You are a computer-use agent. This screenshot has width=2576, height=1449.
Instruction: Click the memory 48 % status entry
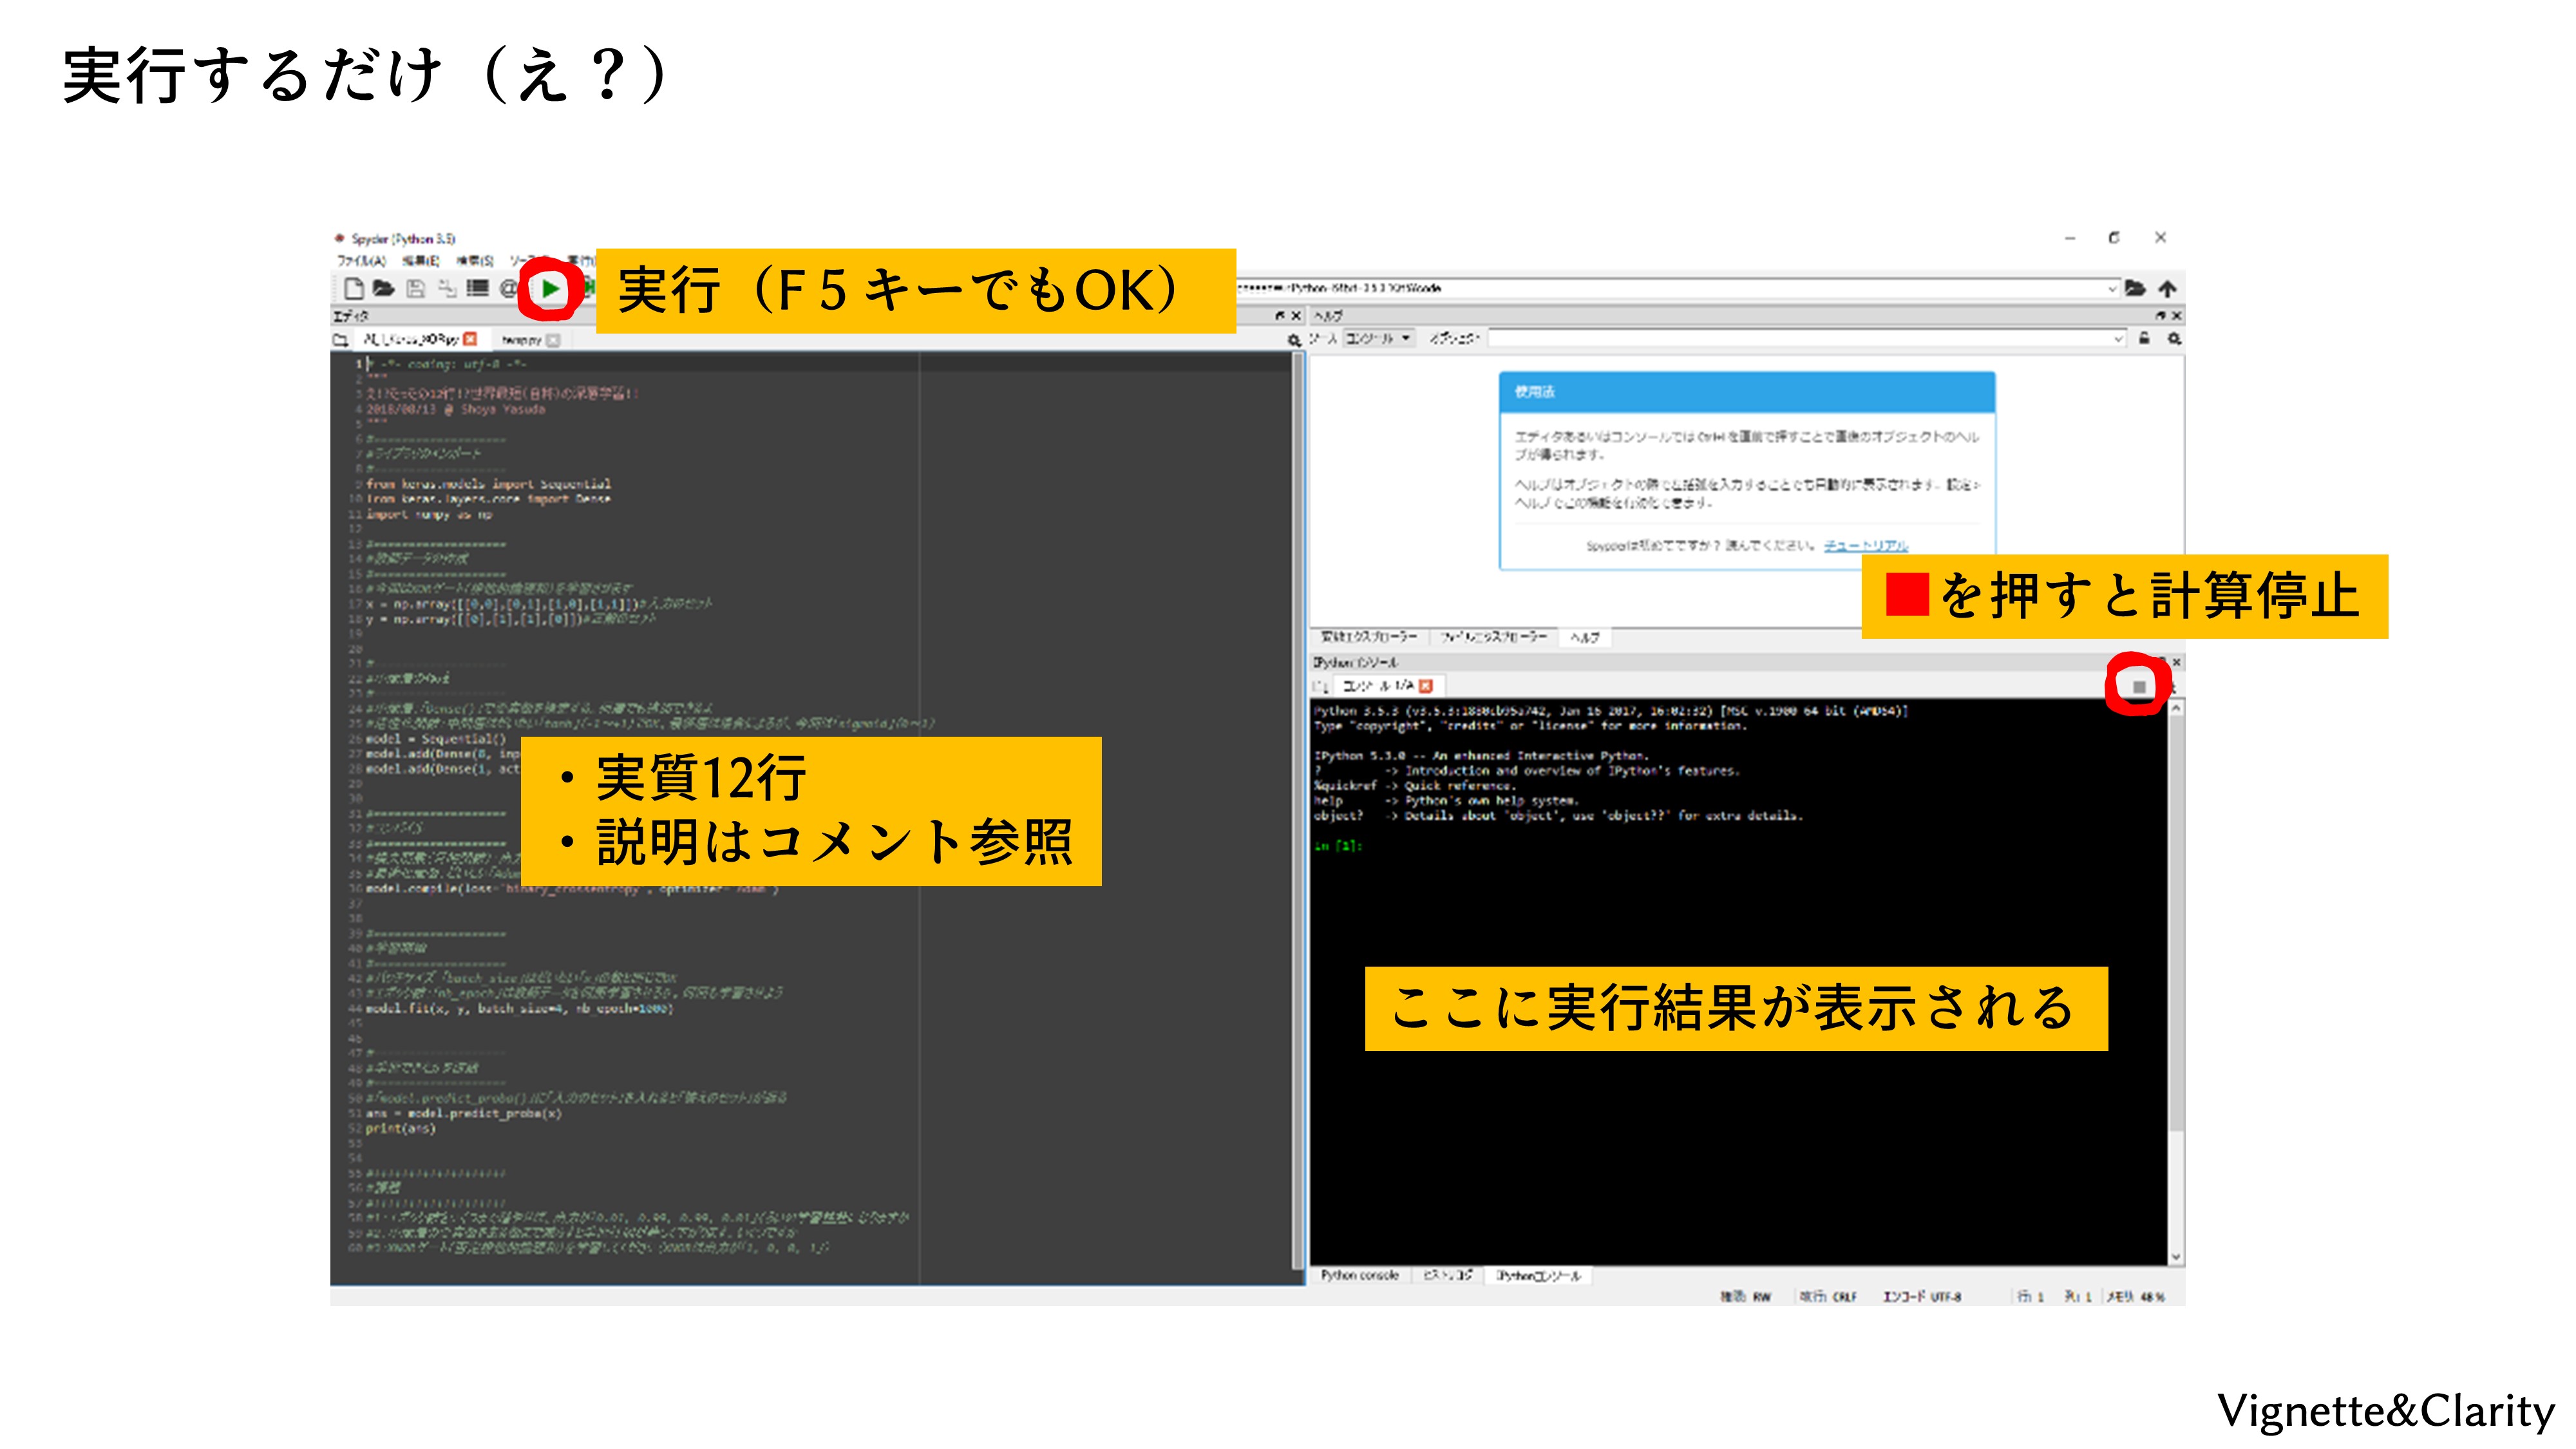click(2136, 1297)
